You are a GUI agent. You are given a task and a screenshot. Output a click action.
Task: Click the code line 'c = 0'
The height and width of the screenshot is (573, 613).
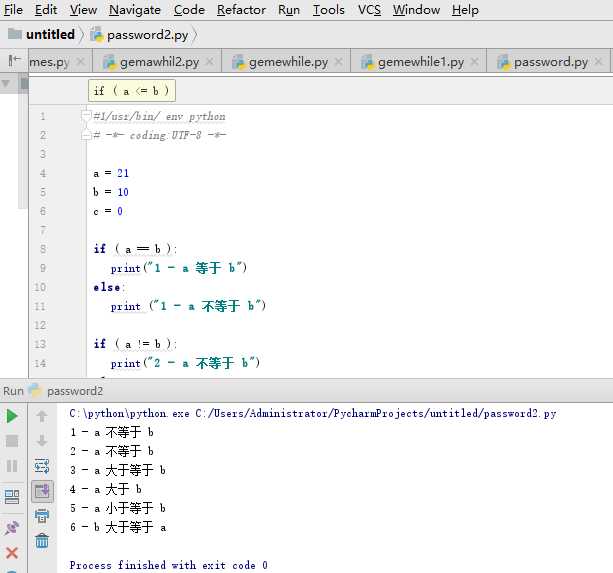coord(108,211)
